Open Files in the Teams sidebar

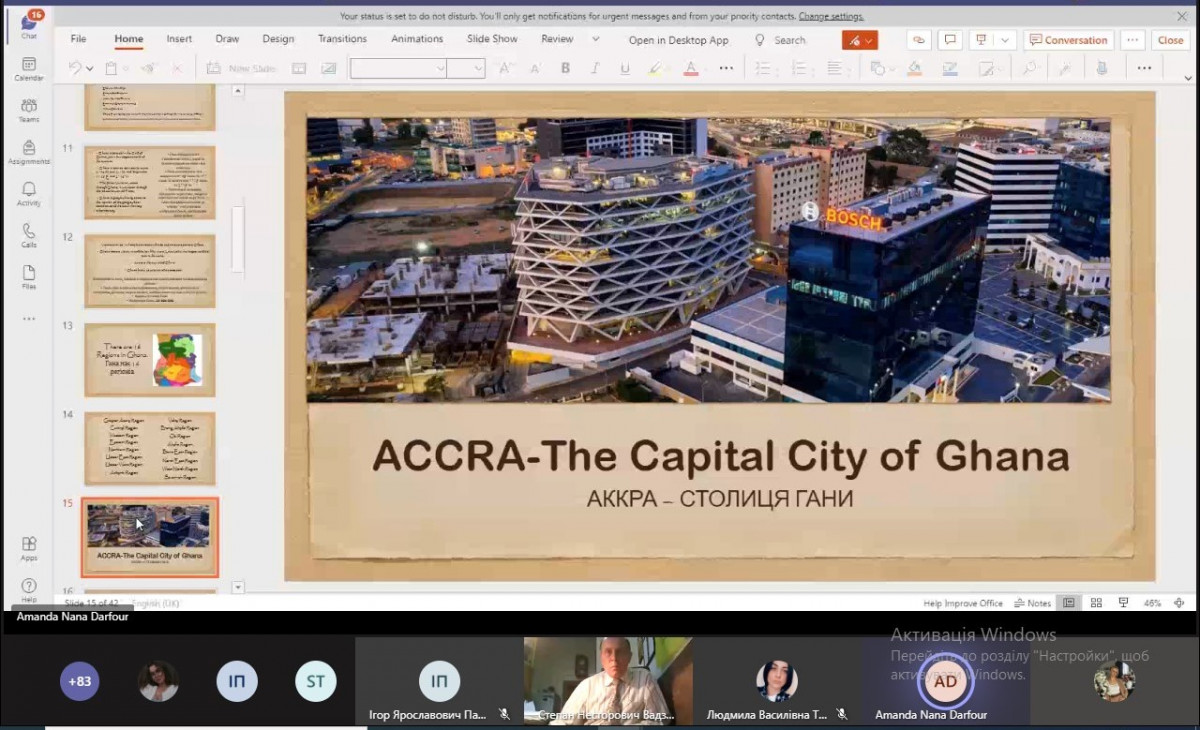29,277
